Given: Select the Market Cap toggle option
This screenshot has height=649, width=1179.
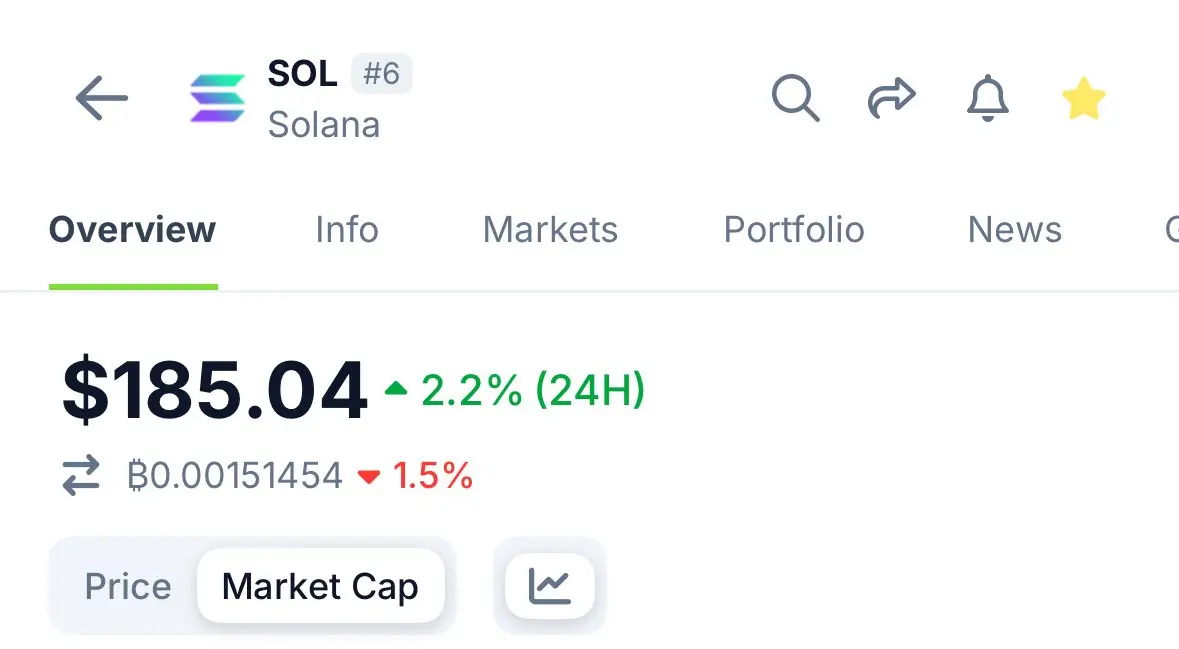Looking at the screenshot, I should coord(320,586).
